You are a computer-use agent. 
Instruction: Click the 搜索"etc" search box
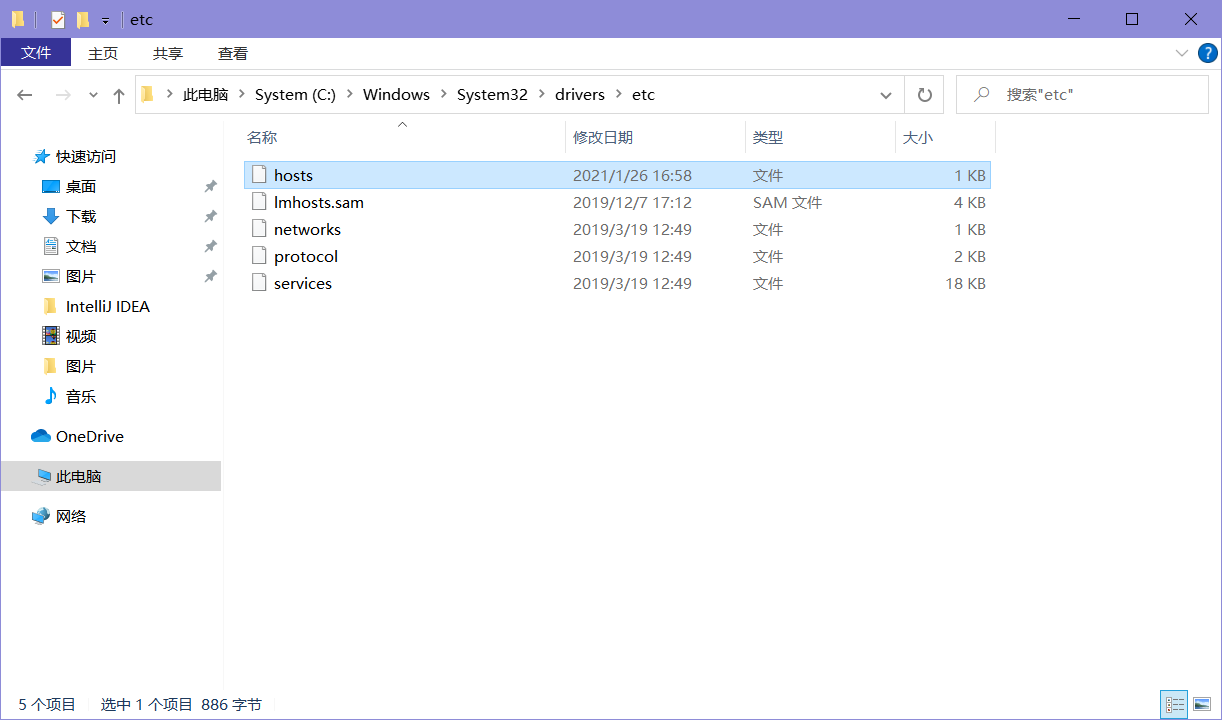1082,94
